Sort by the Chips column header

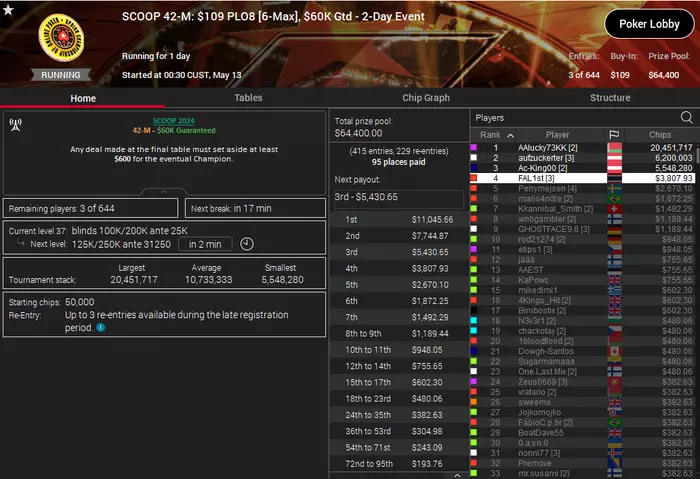[659, 135]
